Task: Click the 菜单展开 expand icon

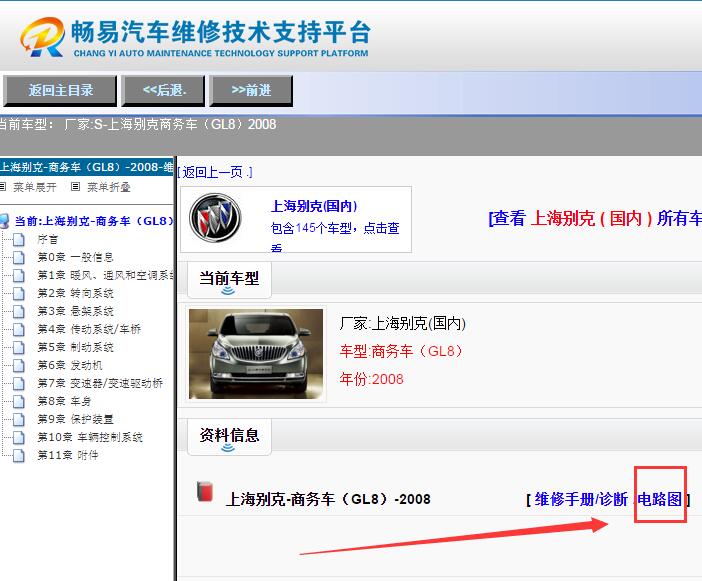Action: pyautogui.click(x=3, y=187)
